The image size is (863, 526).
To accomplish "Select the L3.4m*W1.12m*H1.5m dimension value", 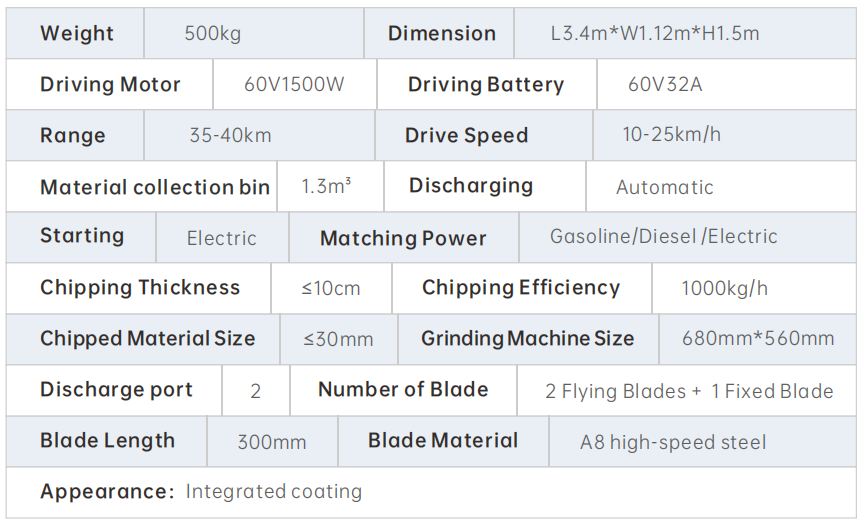I will 654,34.
